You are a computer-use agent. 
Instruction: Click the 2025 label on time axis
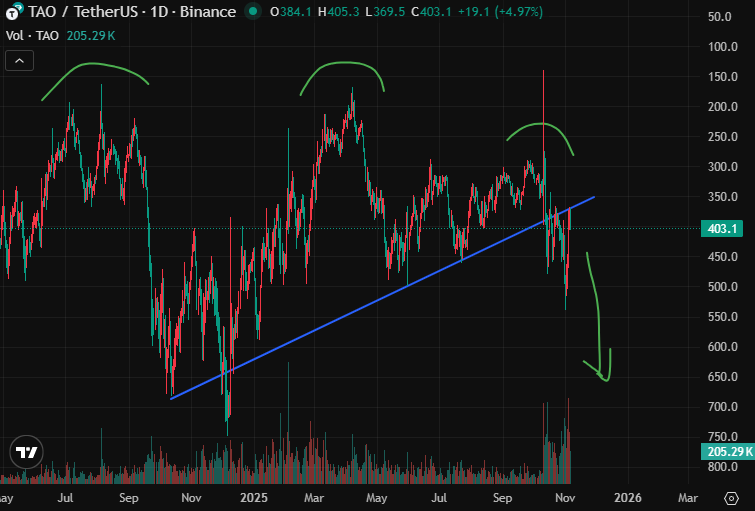tap(254, 498)
